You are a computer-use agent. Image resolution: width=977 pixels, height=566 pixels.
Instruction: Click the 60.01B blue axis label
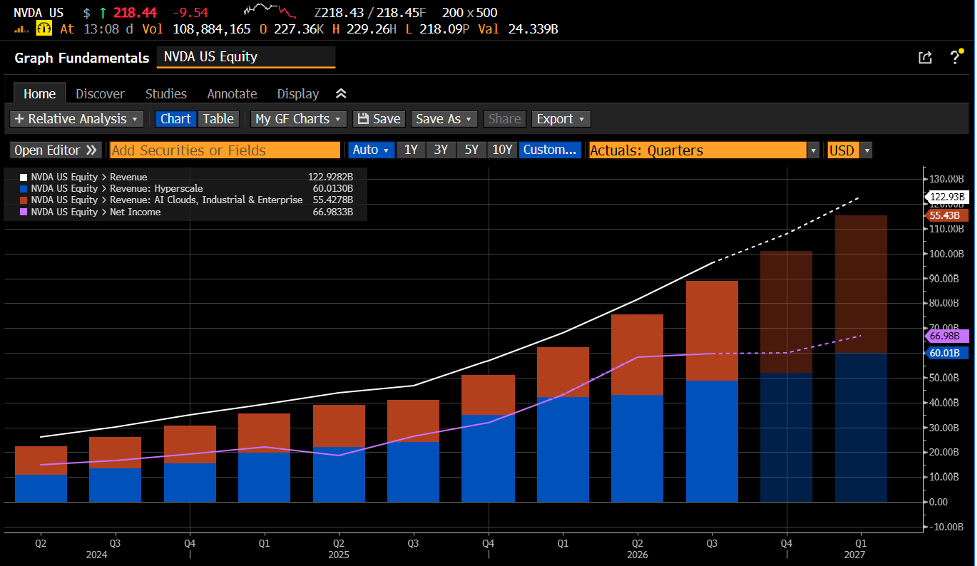coord(947,353)
